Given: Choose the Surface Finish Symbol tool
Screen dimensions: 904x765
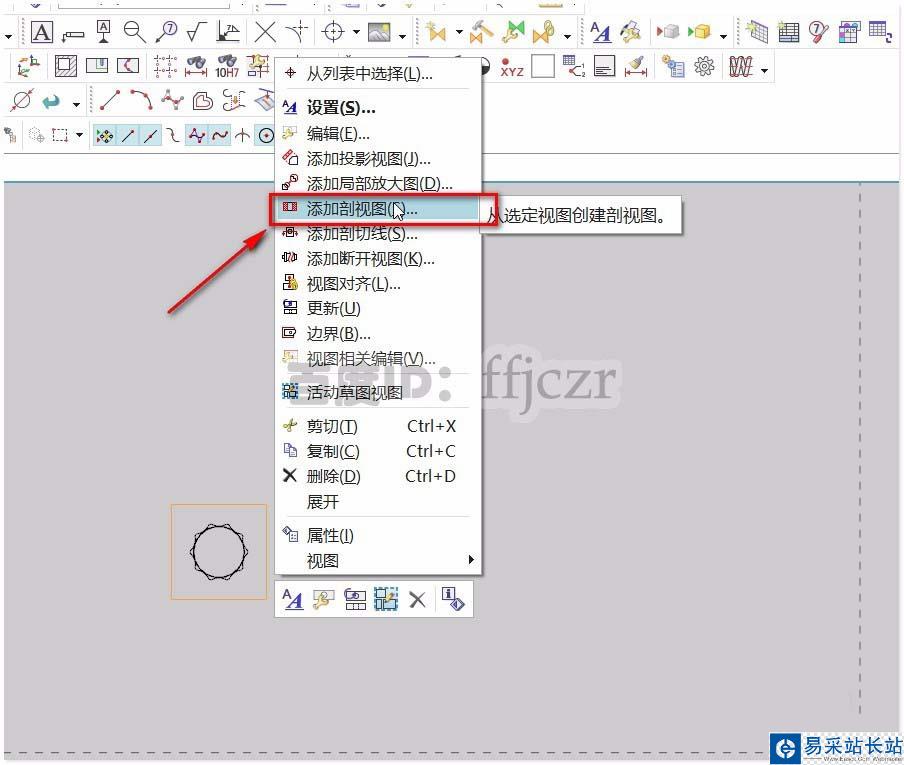Looking at the screenshot, I should coord(197,32).
